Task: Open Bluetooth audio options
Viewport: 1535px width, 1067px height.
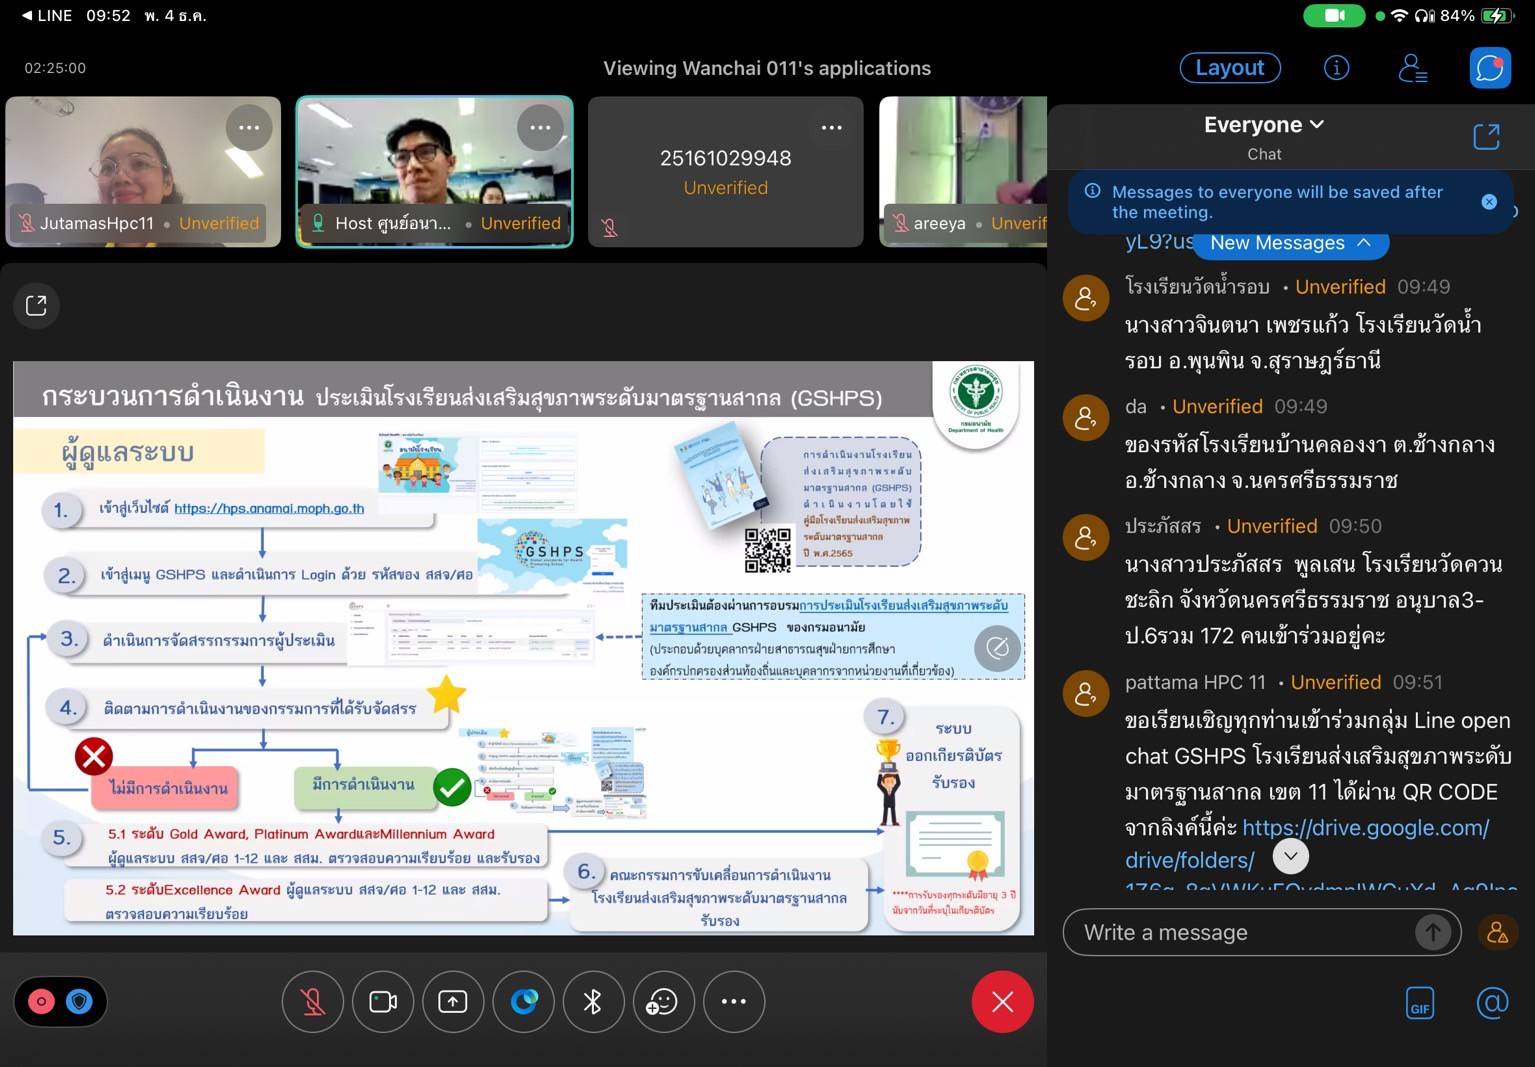Action: [x=594, y=1001]
